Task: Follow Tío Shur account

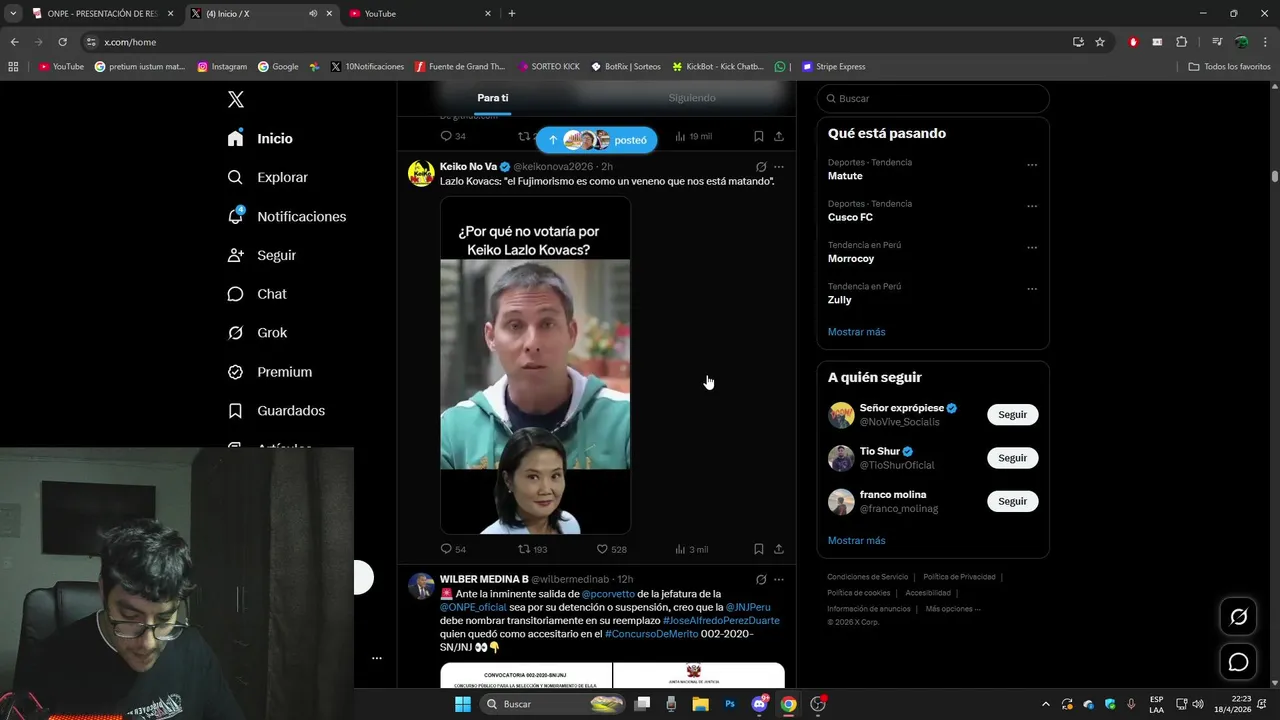Action: click(x=1012, y=458)
